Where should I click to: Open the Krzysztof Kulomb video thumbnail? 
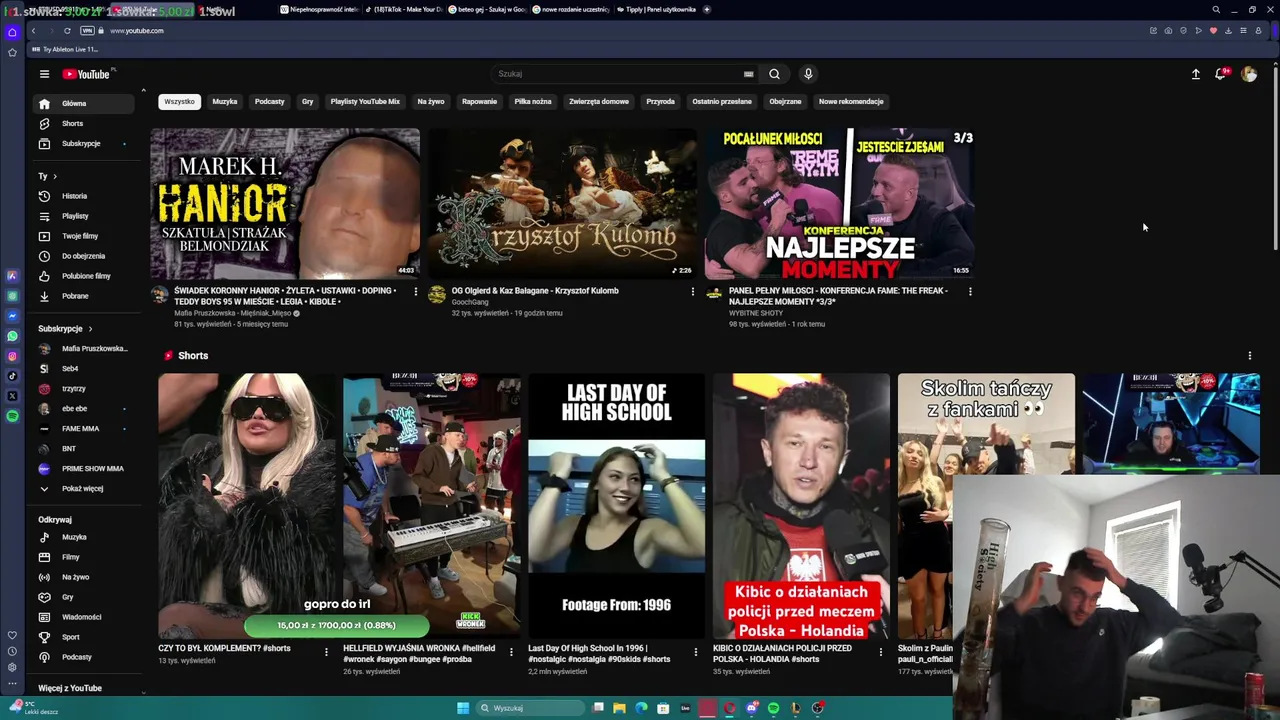(562, 203)
